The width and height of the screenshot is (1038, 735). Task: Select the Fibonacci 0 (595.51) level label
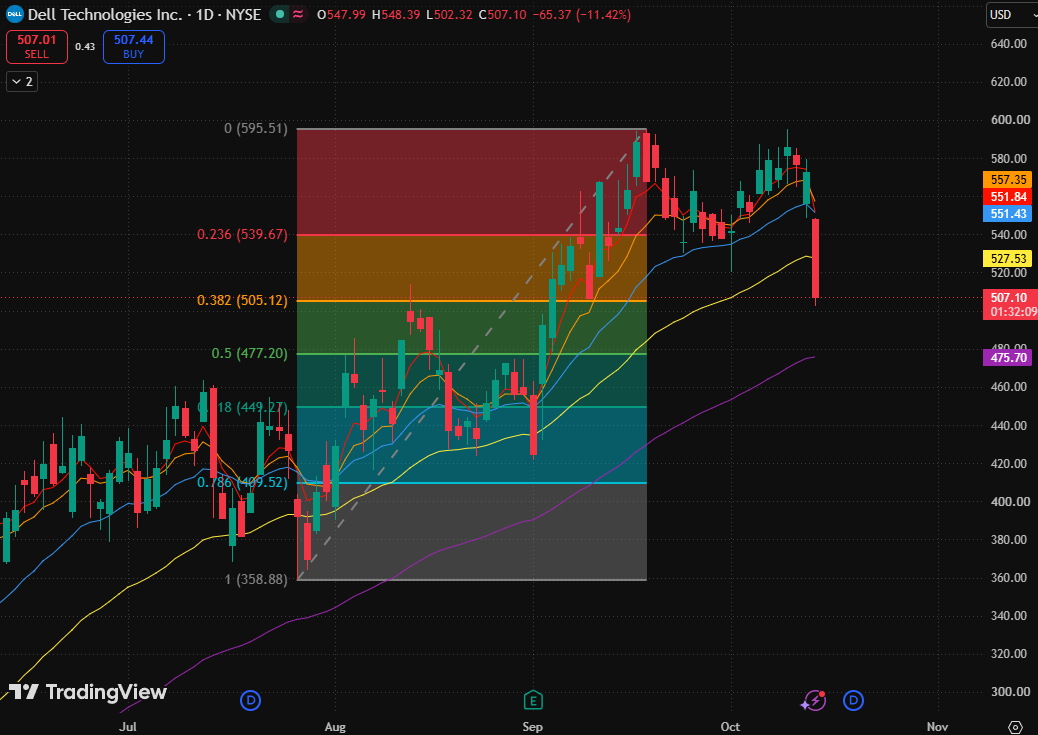[x=256, y=128]
